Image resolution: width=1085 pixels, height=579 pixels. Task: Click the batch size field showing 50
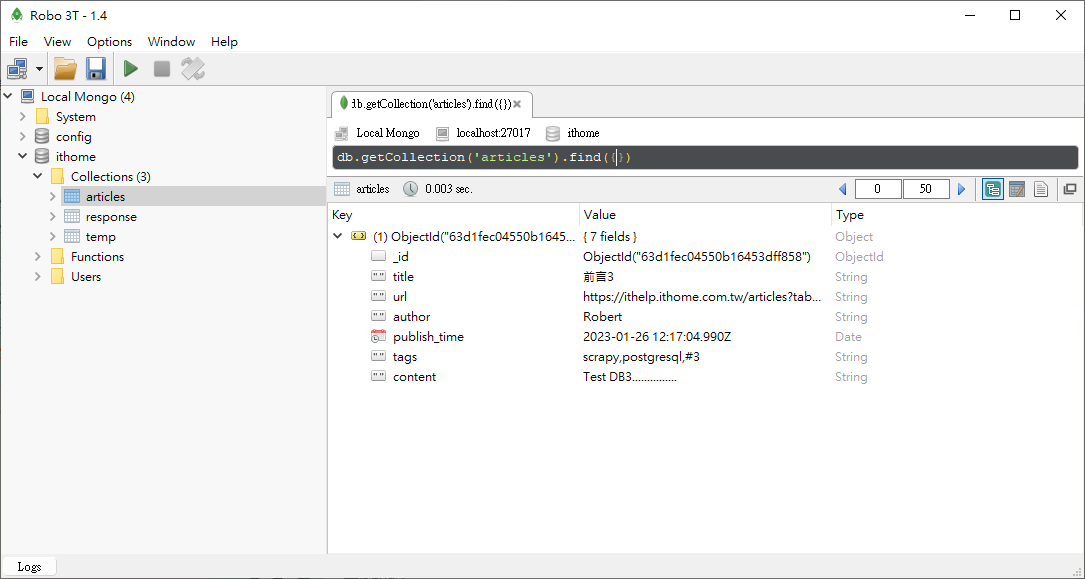coord(925,189)
